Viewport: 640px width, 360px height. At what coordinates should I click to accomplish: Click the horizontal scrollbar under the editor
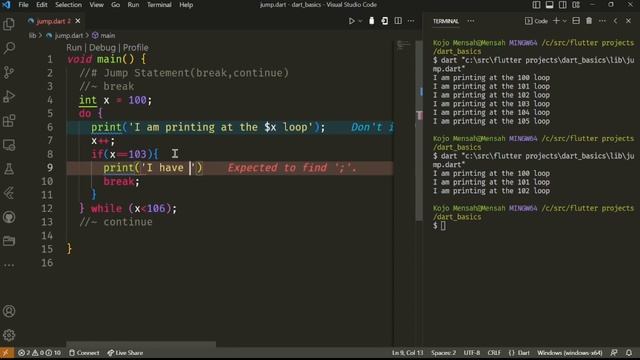pyautogui.click(x=141, y=345)
